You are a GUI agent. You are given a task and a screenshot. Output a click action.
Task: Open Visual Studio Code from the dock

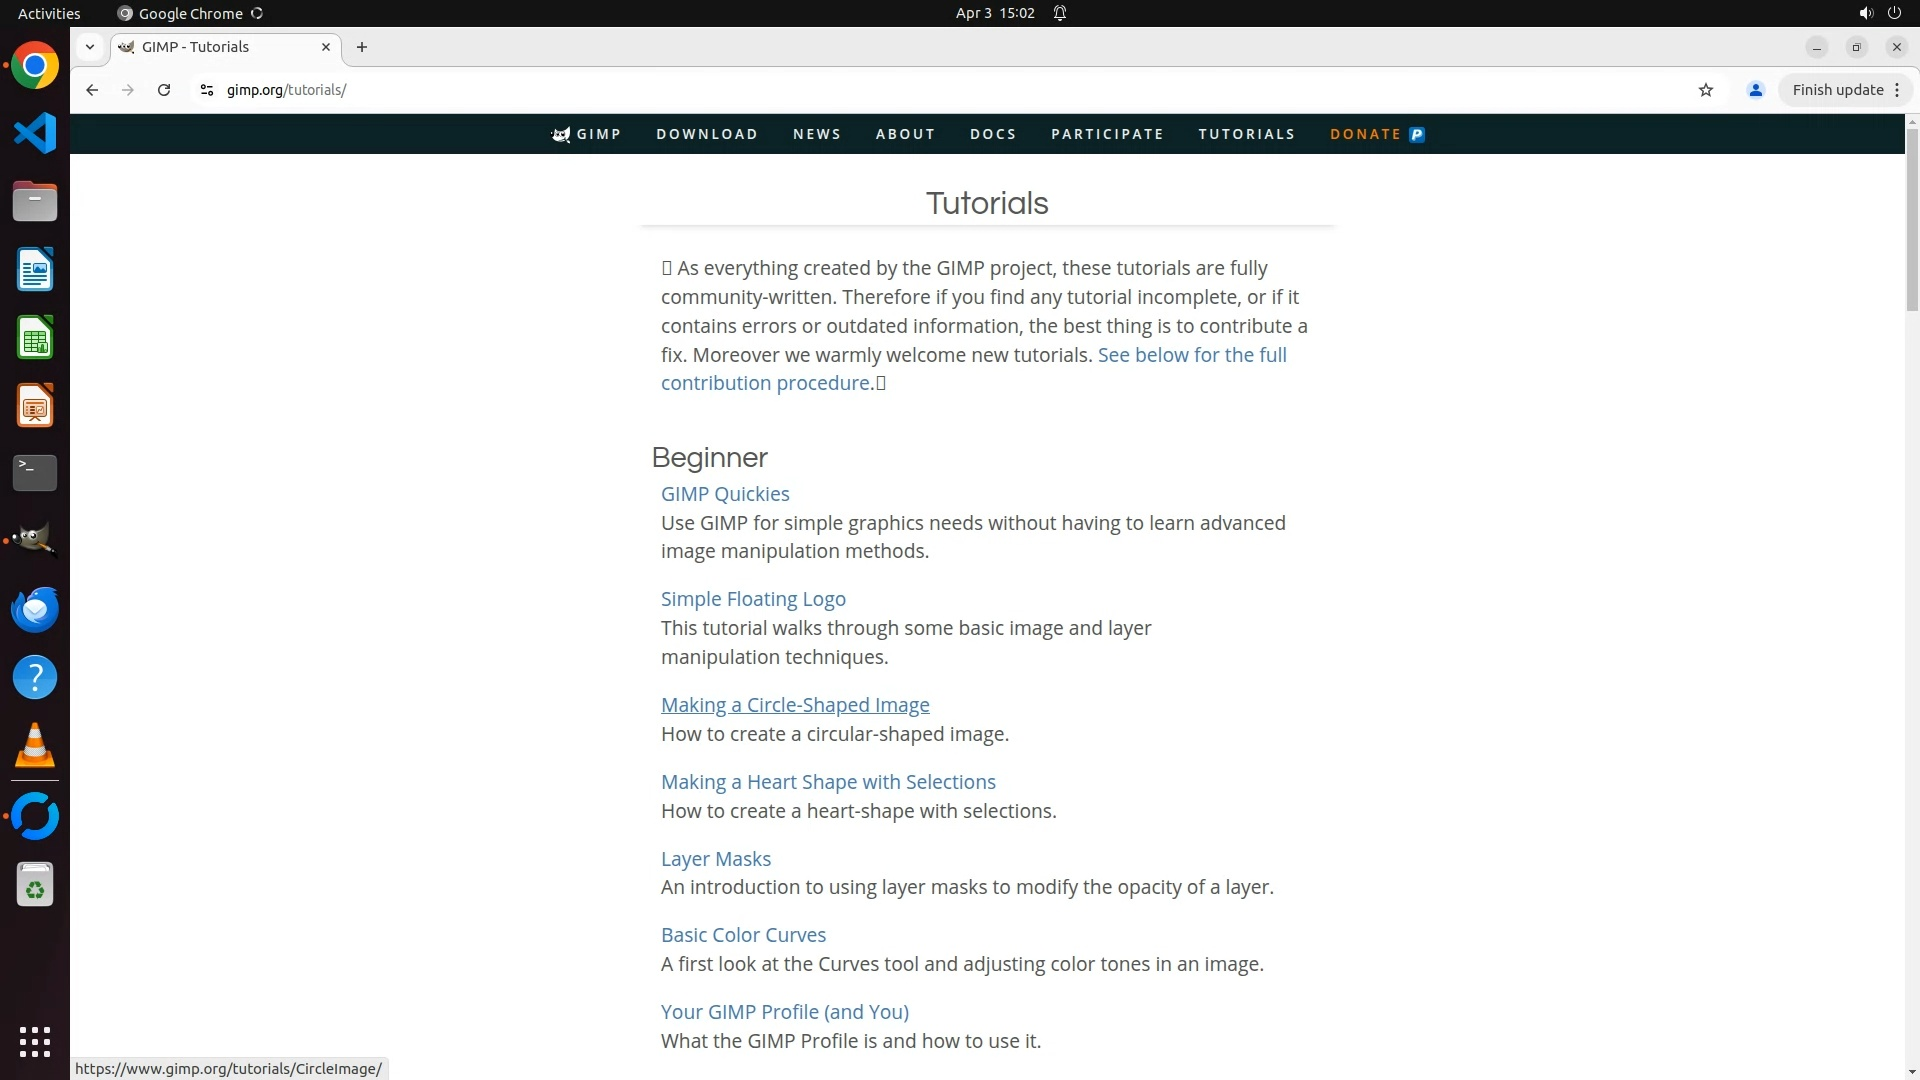point(35,134)
